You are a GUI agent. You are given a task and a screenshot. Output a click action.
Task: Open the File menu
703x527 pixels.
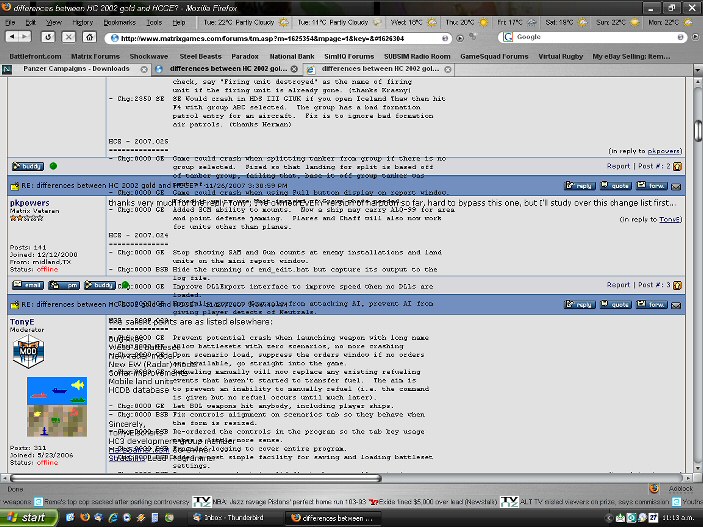click(10, 22)
